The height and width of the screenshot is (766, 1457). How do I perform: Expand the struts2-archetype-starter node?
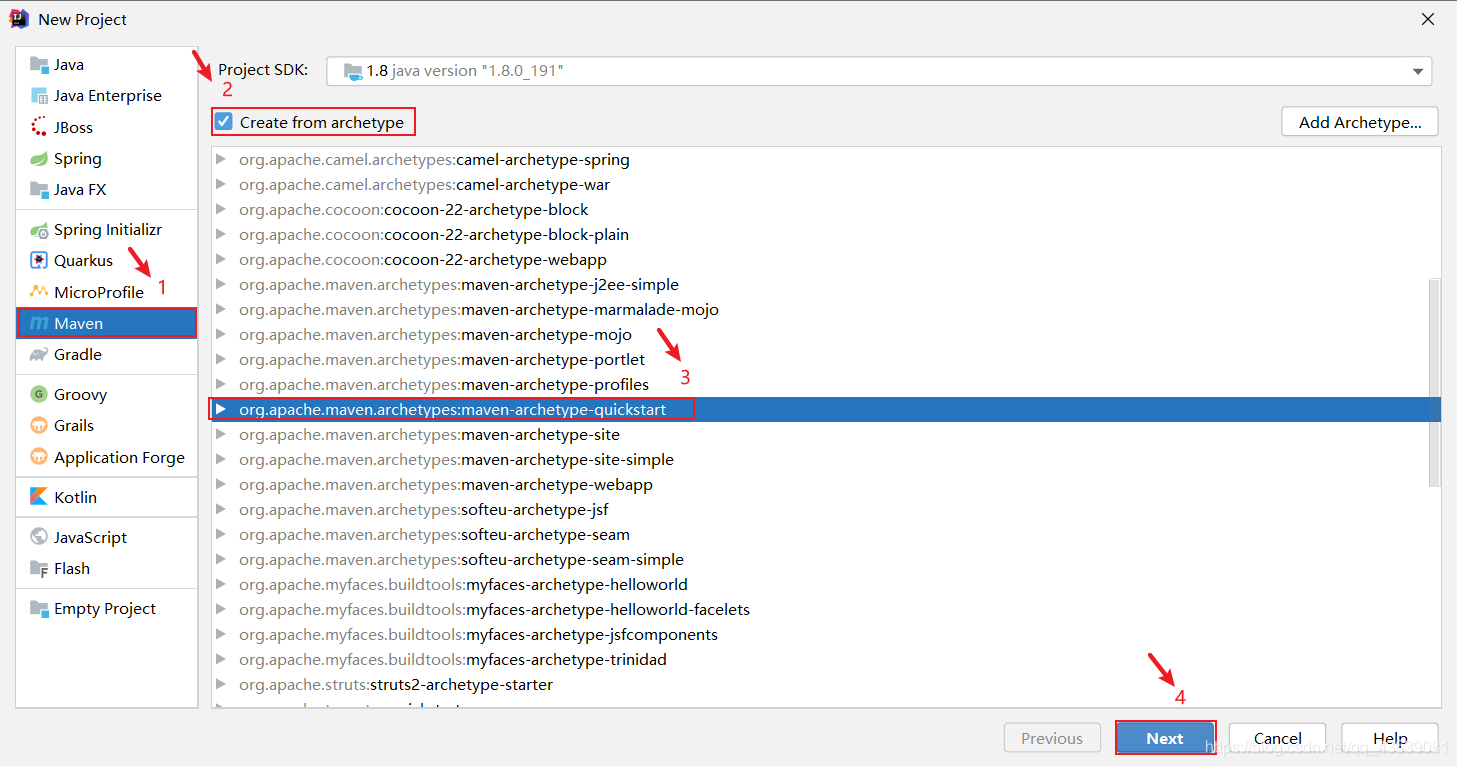click(221, 685)
